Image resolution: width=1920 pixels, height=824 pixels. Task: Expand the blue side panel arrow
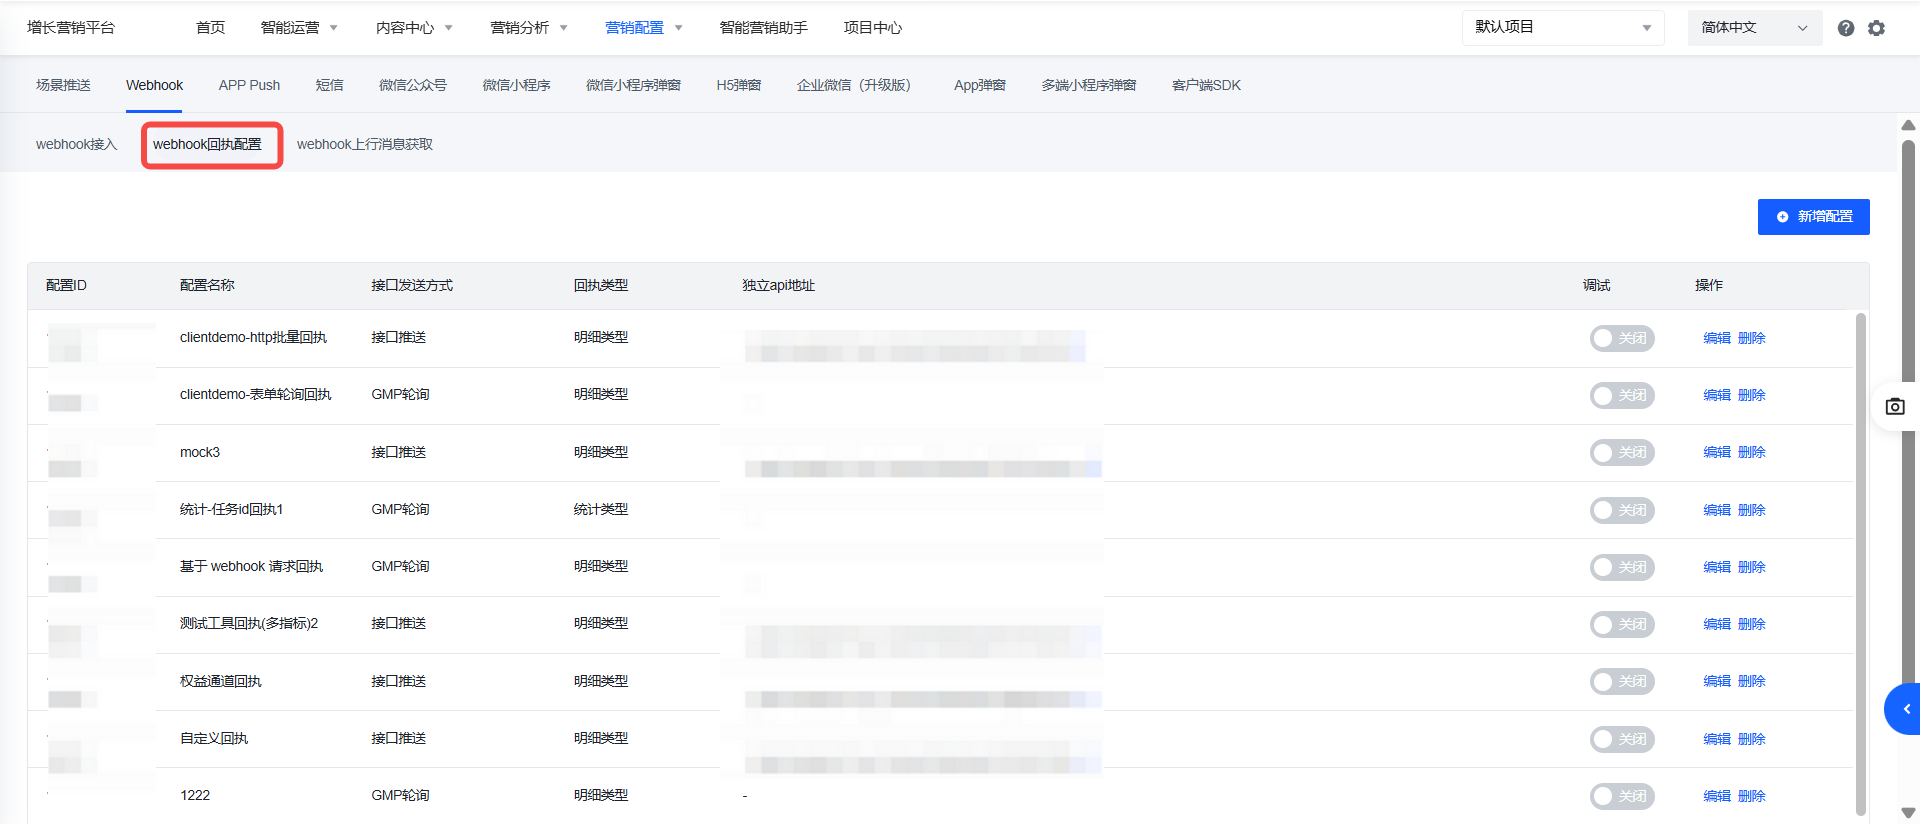point(1905,709)
